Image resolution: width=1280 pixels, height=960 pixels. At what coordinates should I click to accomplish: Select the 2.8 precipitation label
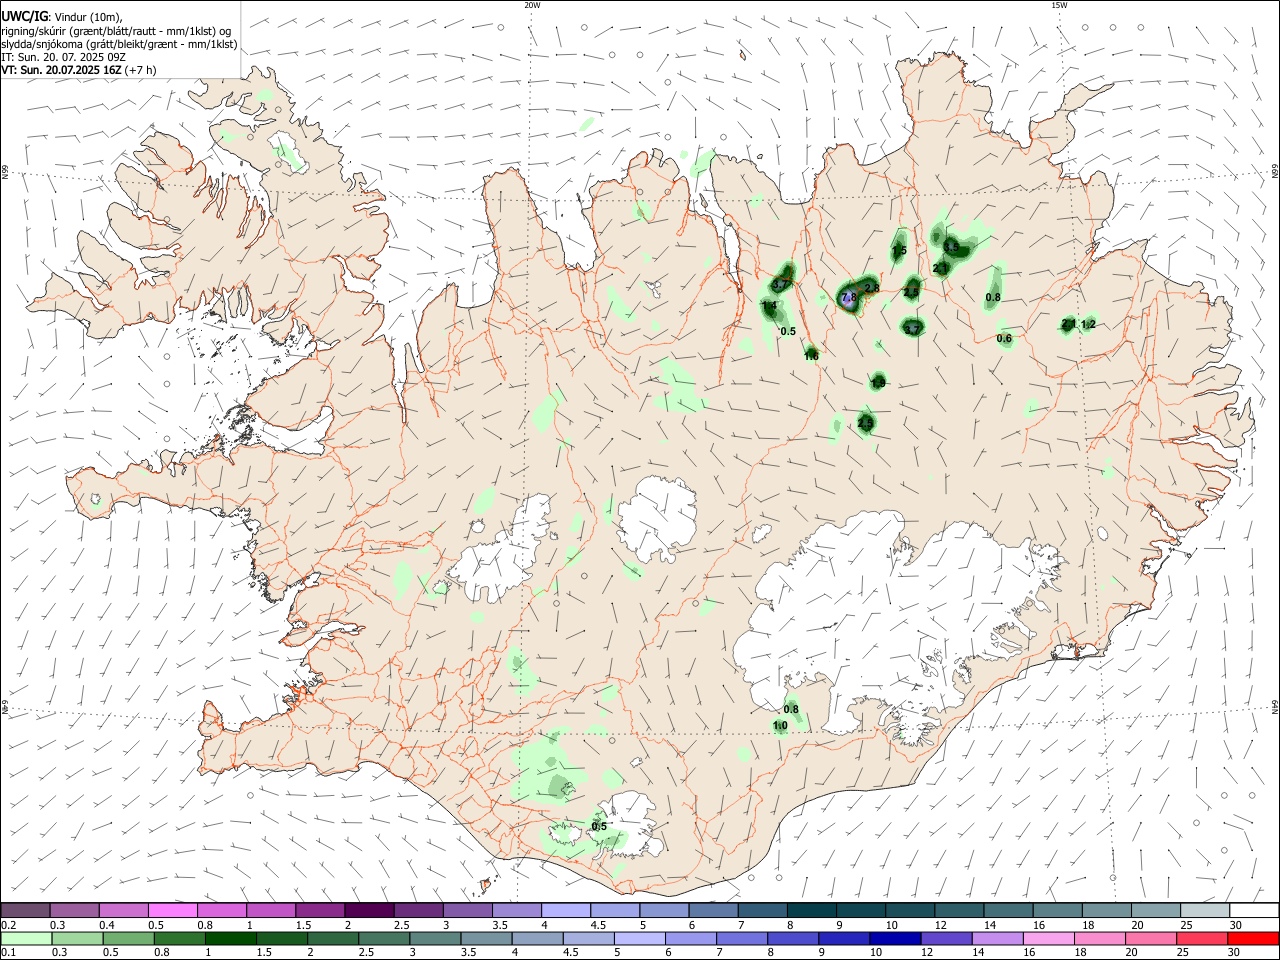coord(872,288)
